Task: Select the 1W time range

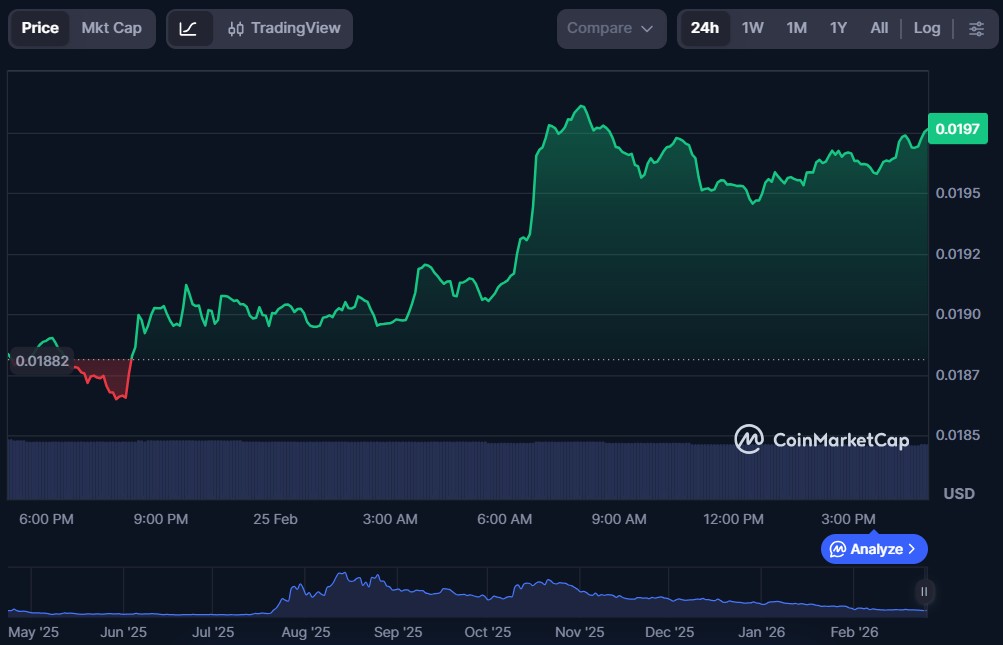Action: 753,28
